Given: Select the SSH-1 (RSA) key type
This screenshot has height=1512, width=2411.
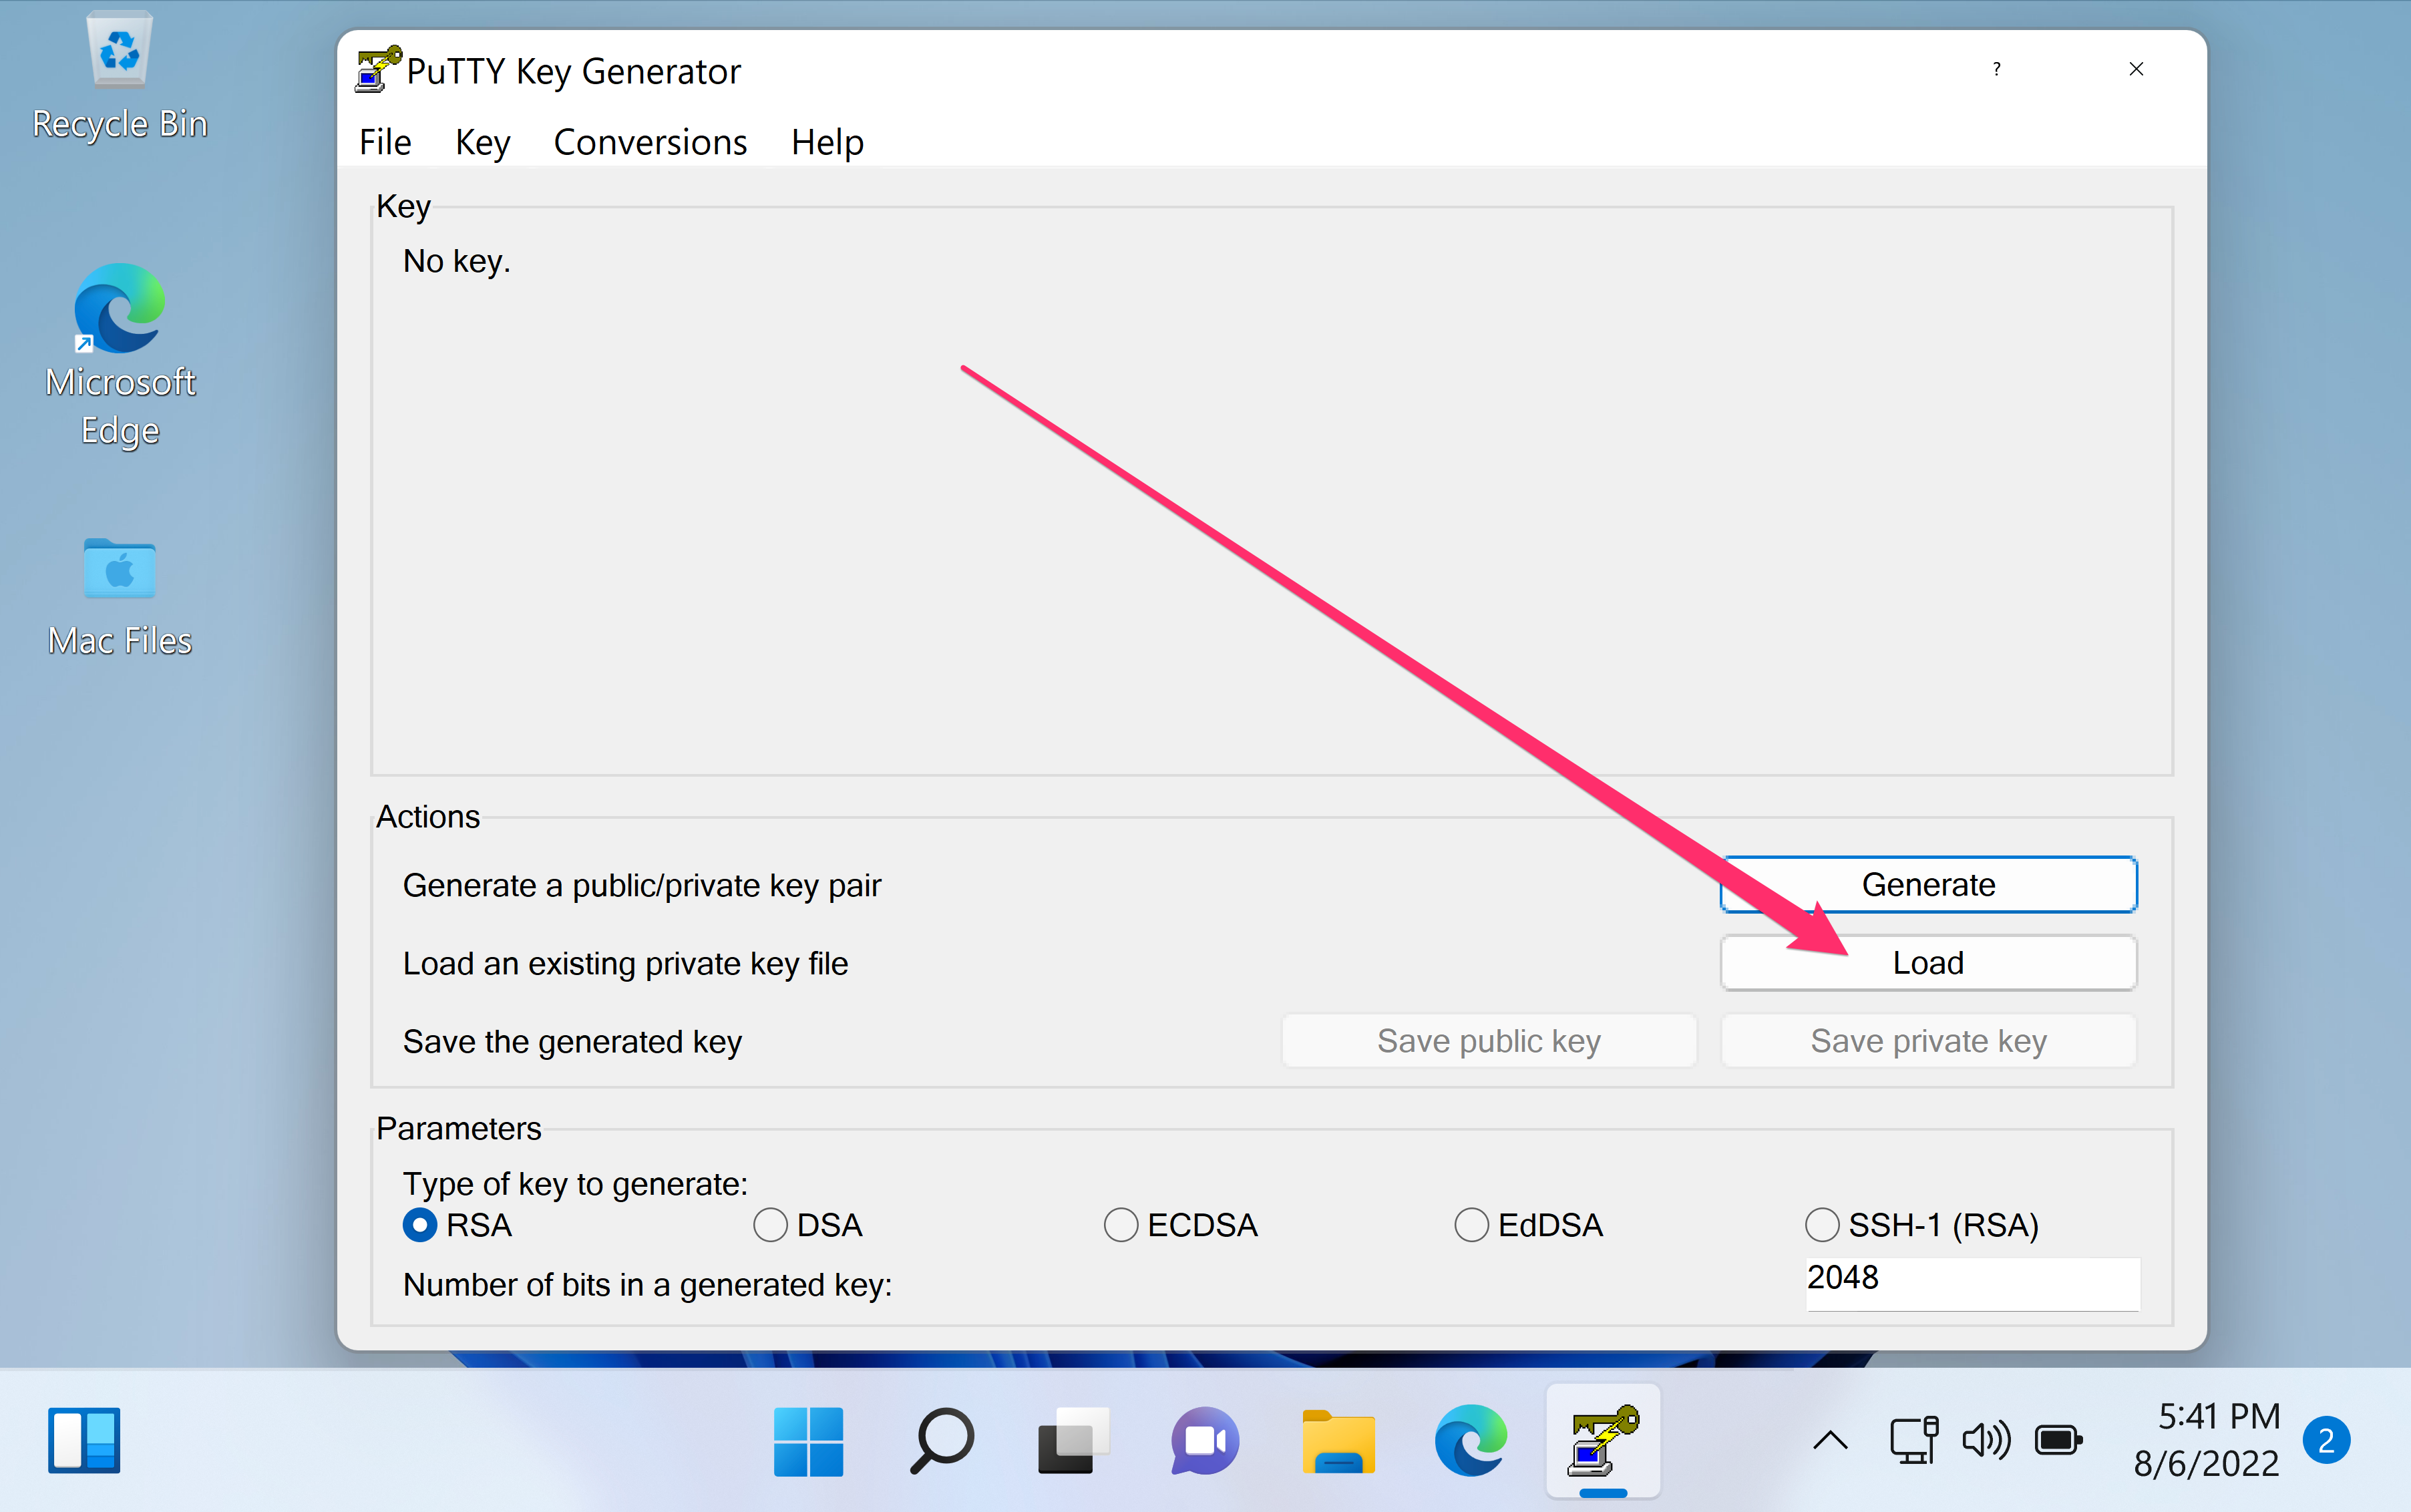Looking at the screenshot, I should click(1922, 1225).
